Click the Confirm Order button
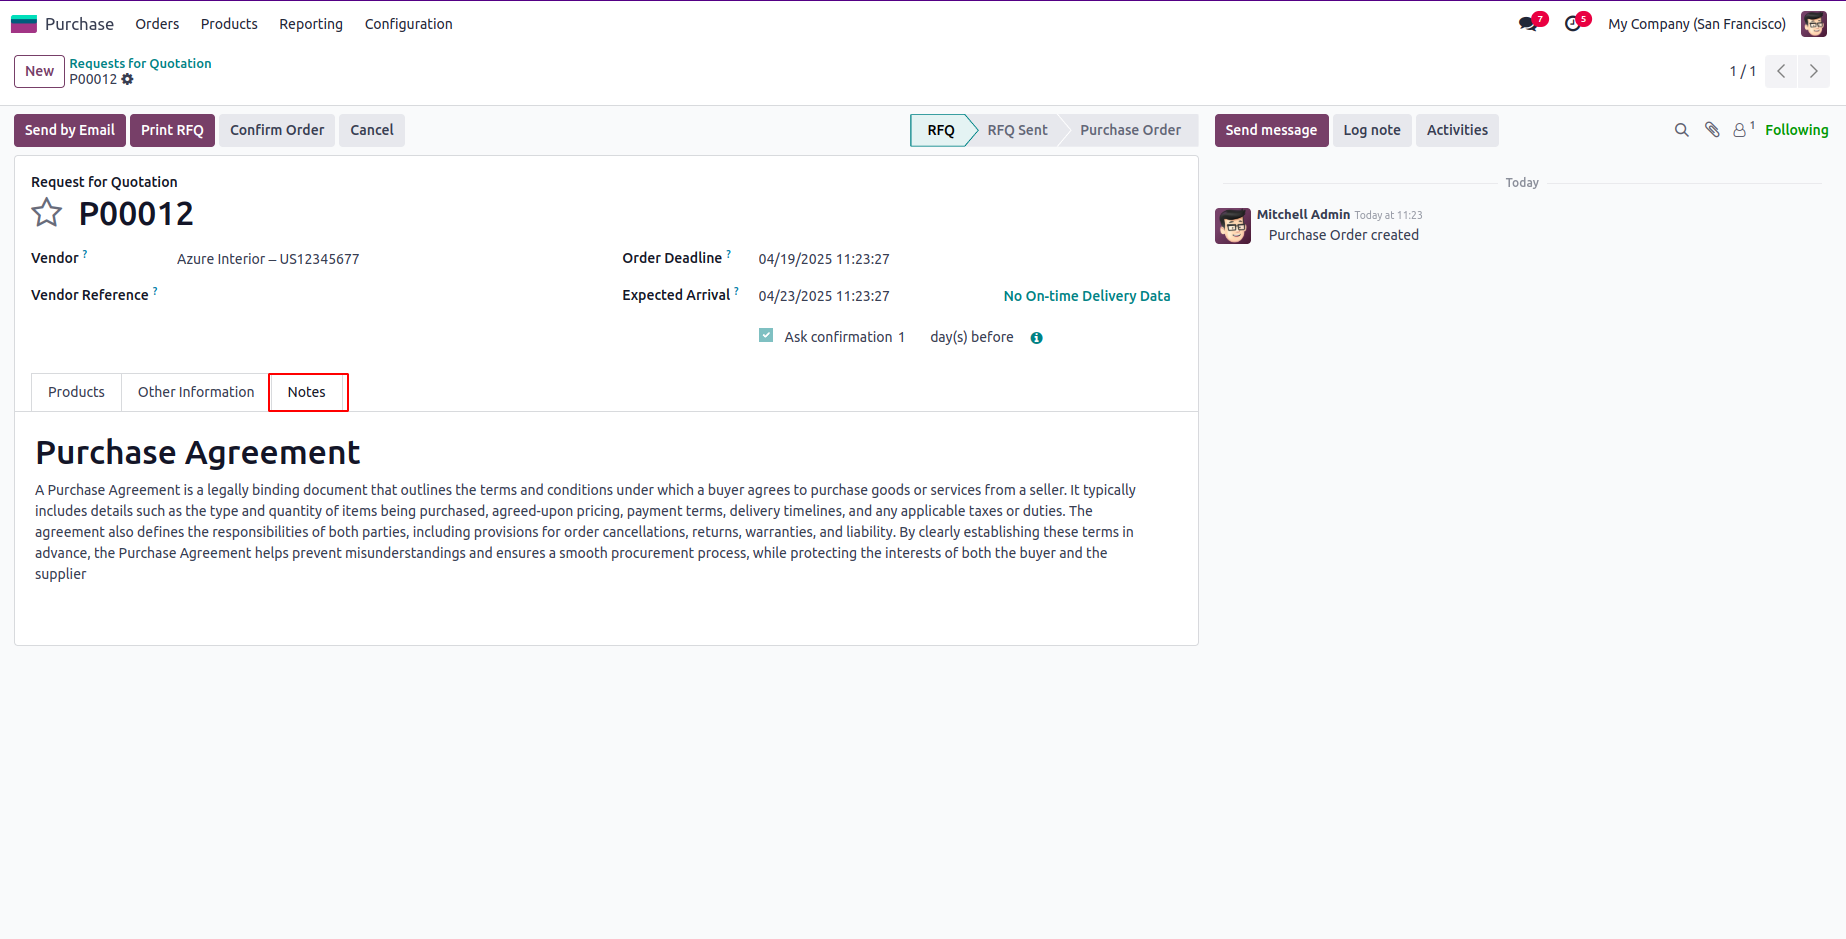Image resolution: width=1846 pixels, height=939 pixels. pyautogui.click(x=277, y=130)
